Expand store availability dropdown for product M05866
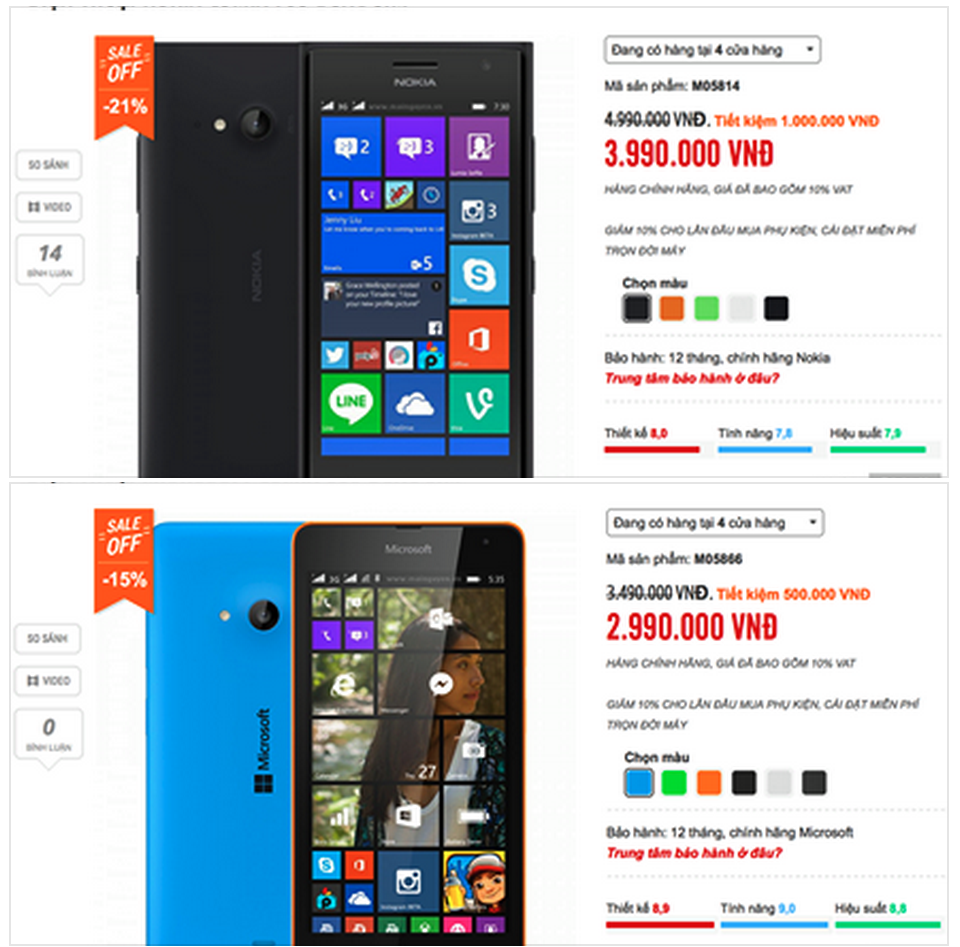The image size is (960, 947). pyautogui.click(x=714, y=523)
